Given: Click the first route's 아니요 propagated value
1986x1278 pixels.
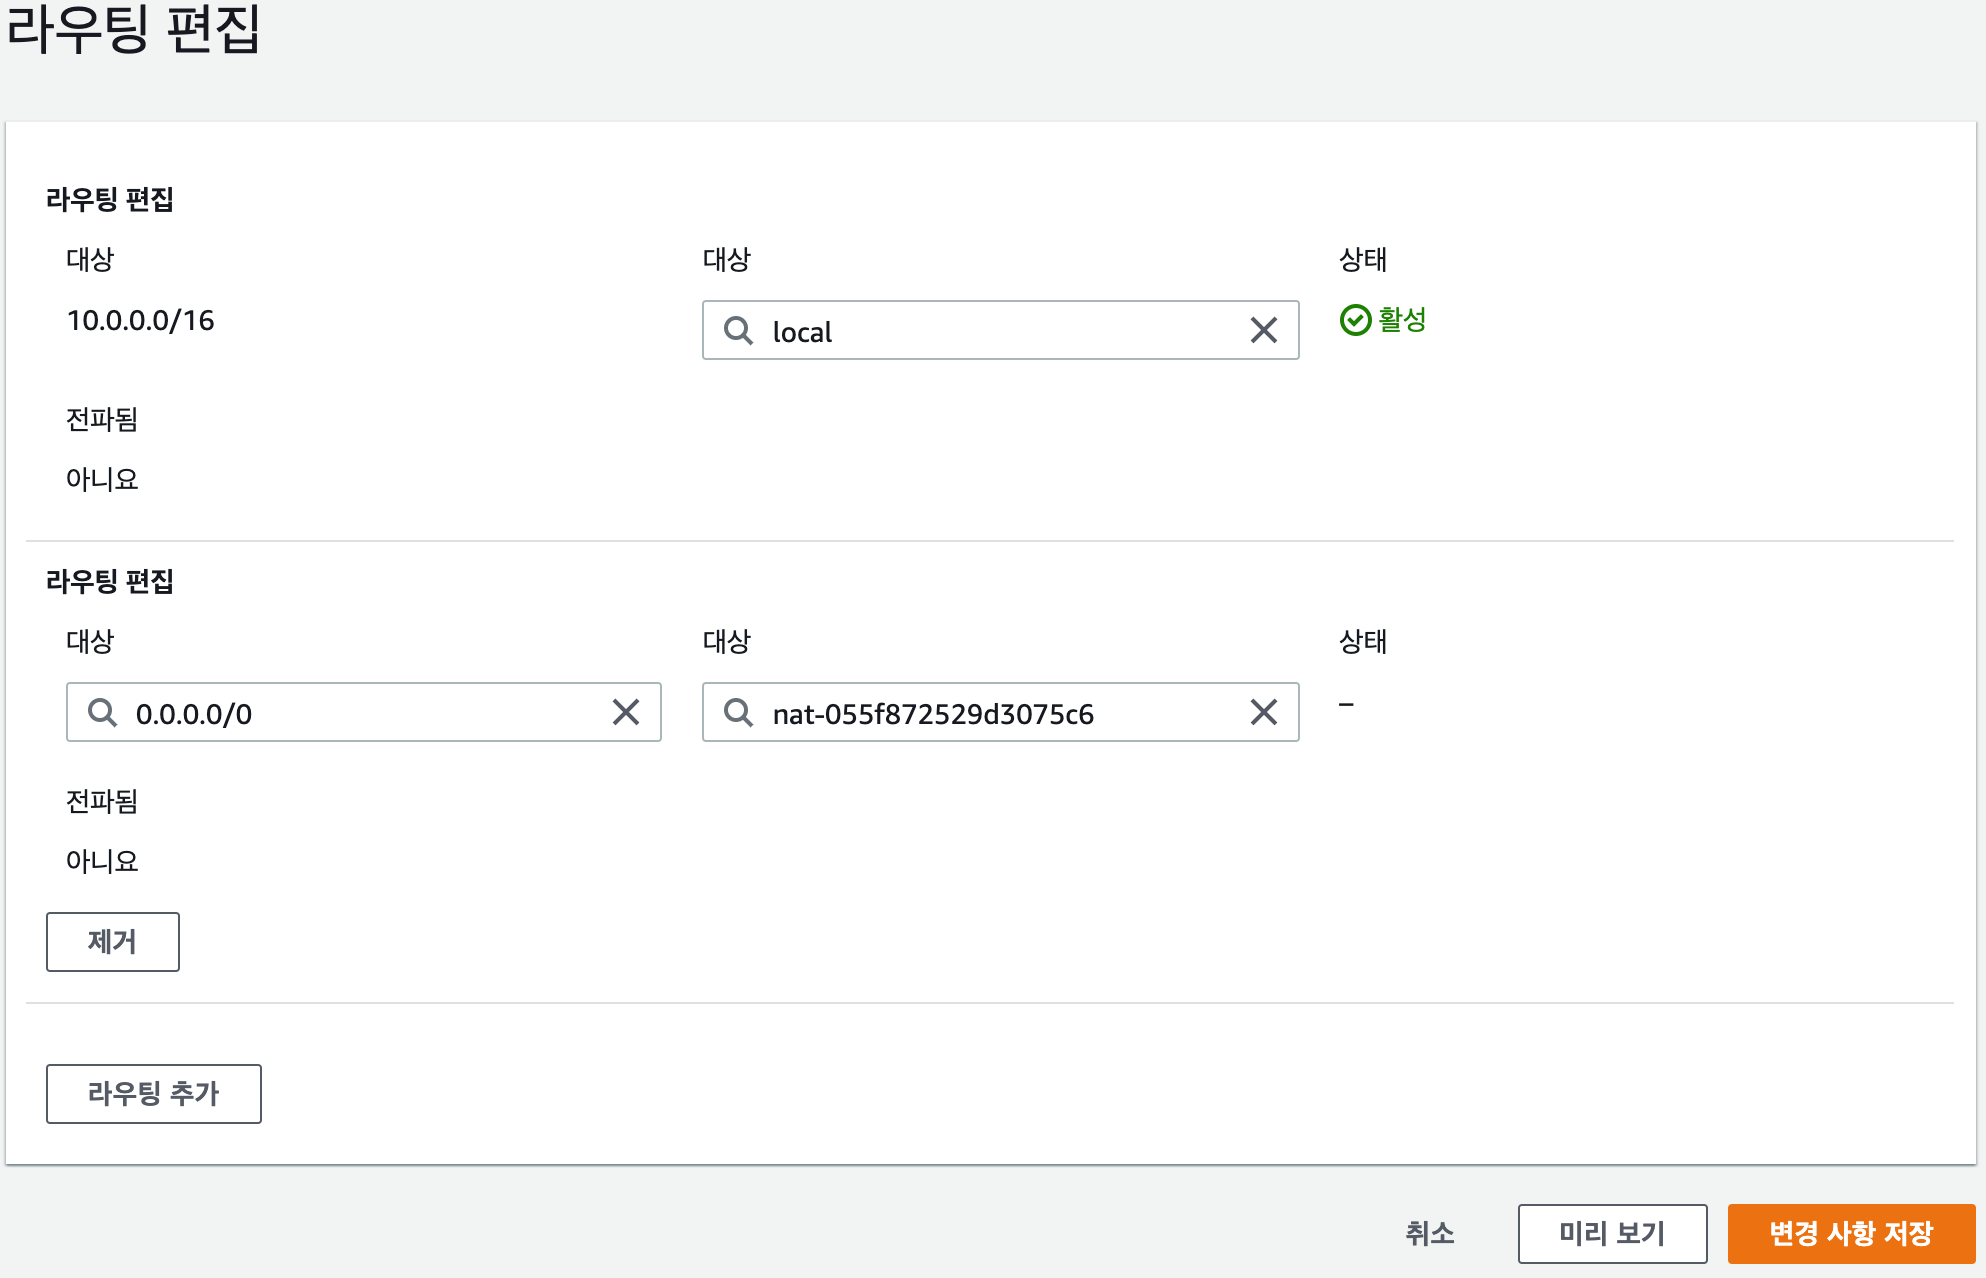Looking at the screenshot, I should point(101,479).
